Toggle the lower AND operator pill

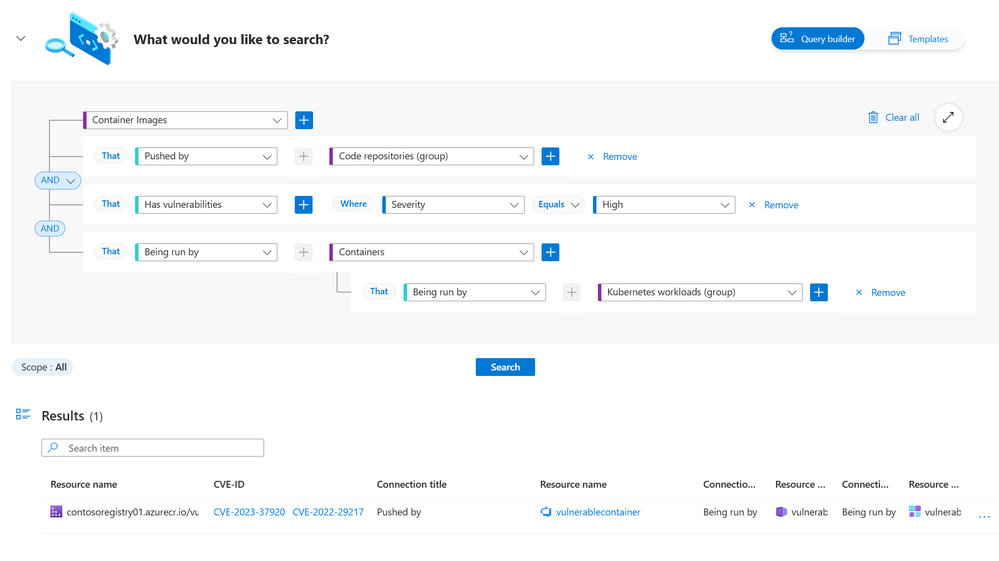pos(50,228)
